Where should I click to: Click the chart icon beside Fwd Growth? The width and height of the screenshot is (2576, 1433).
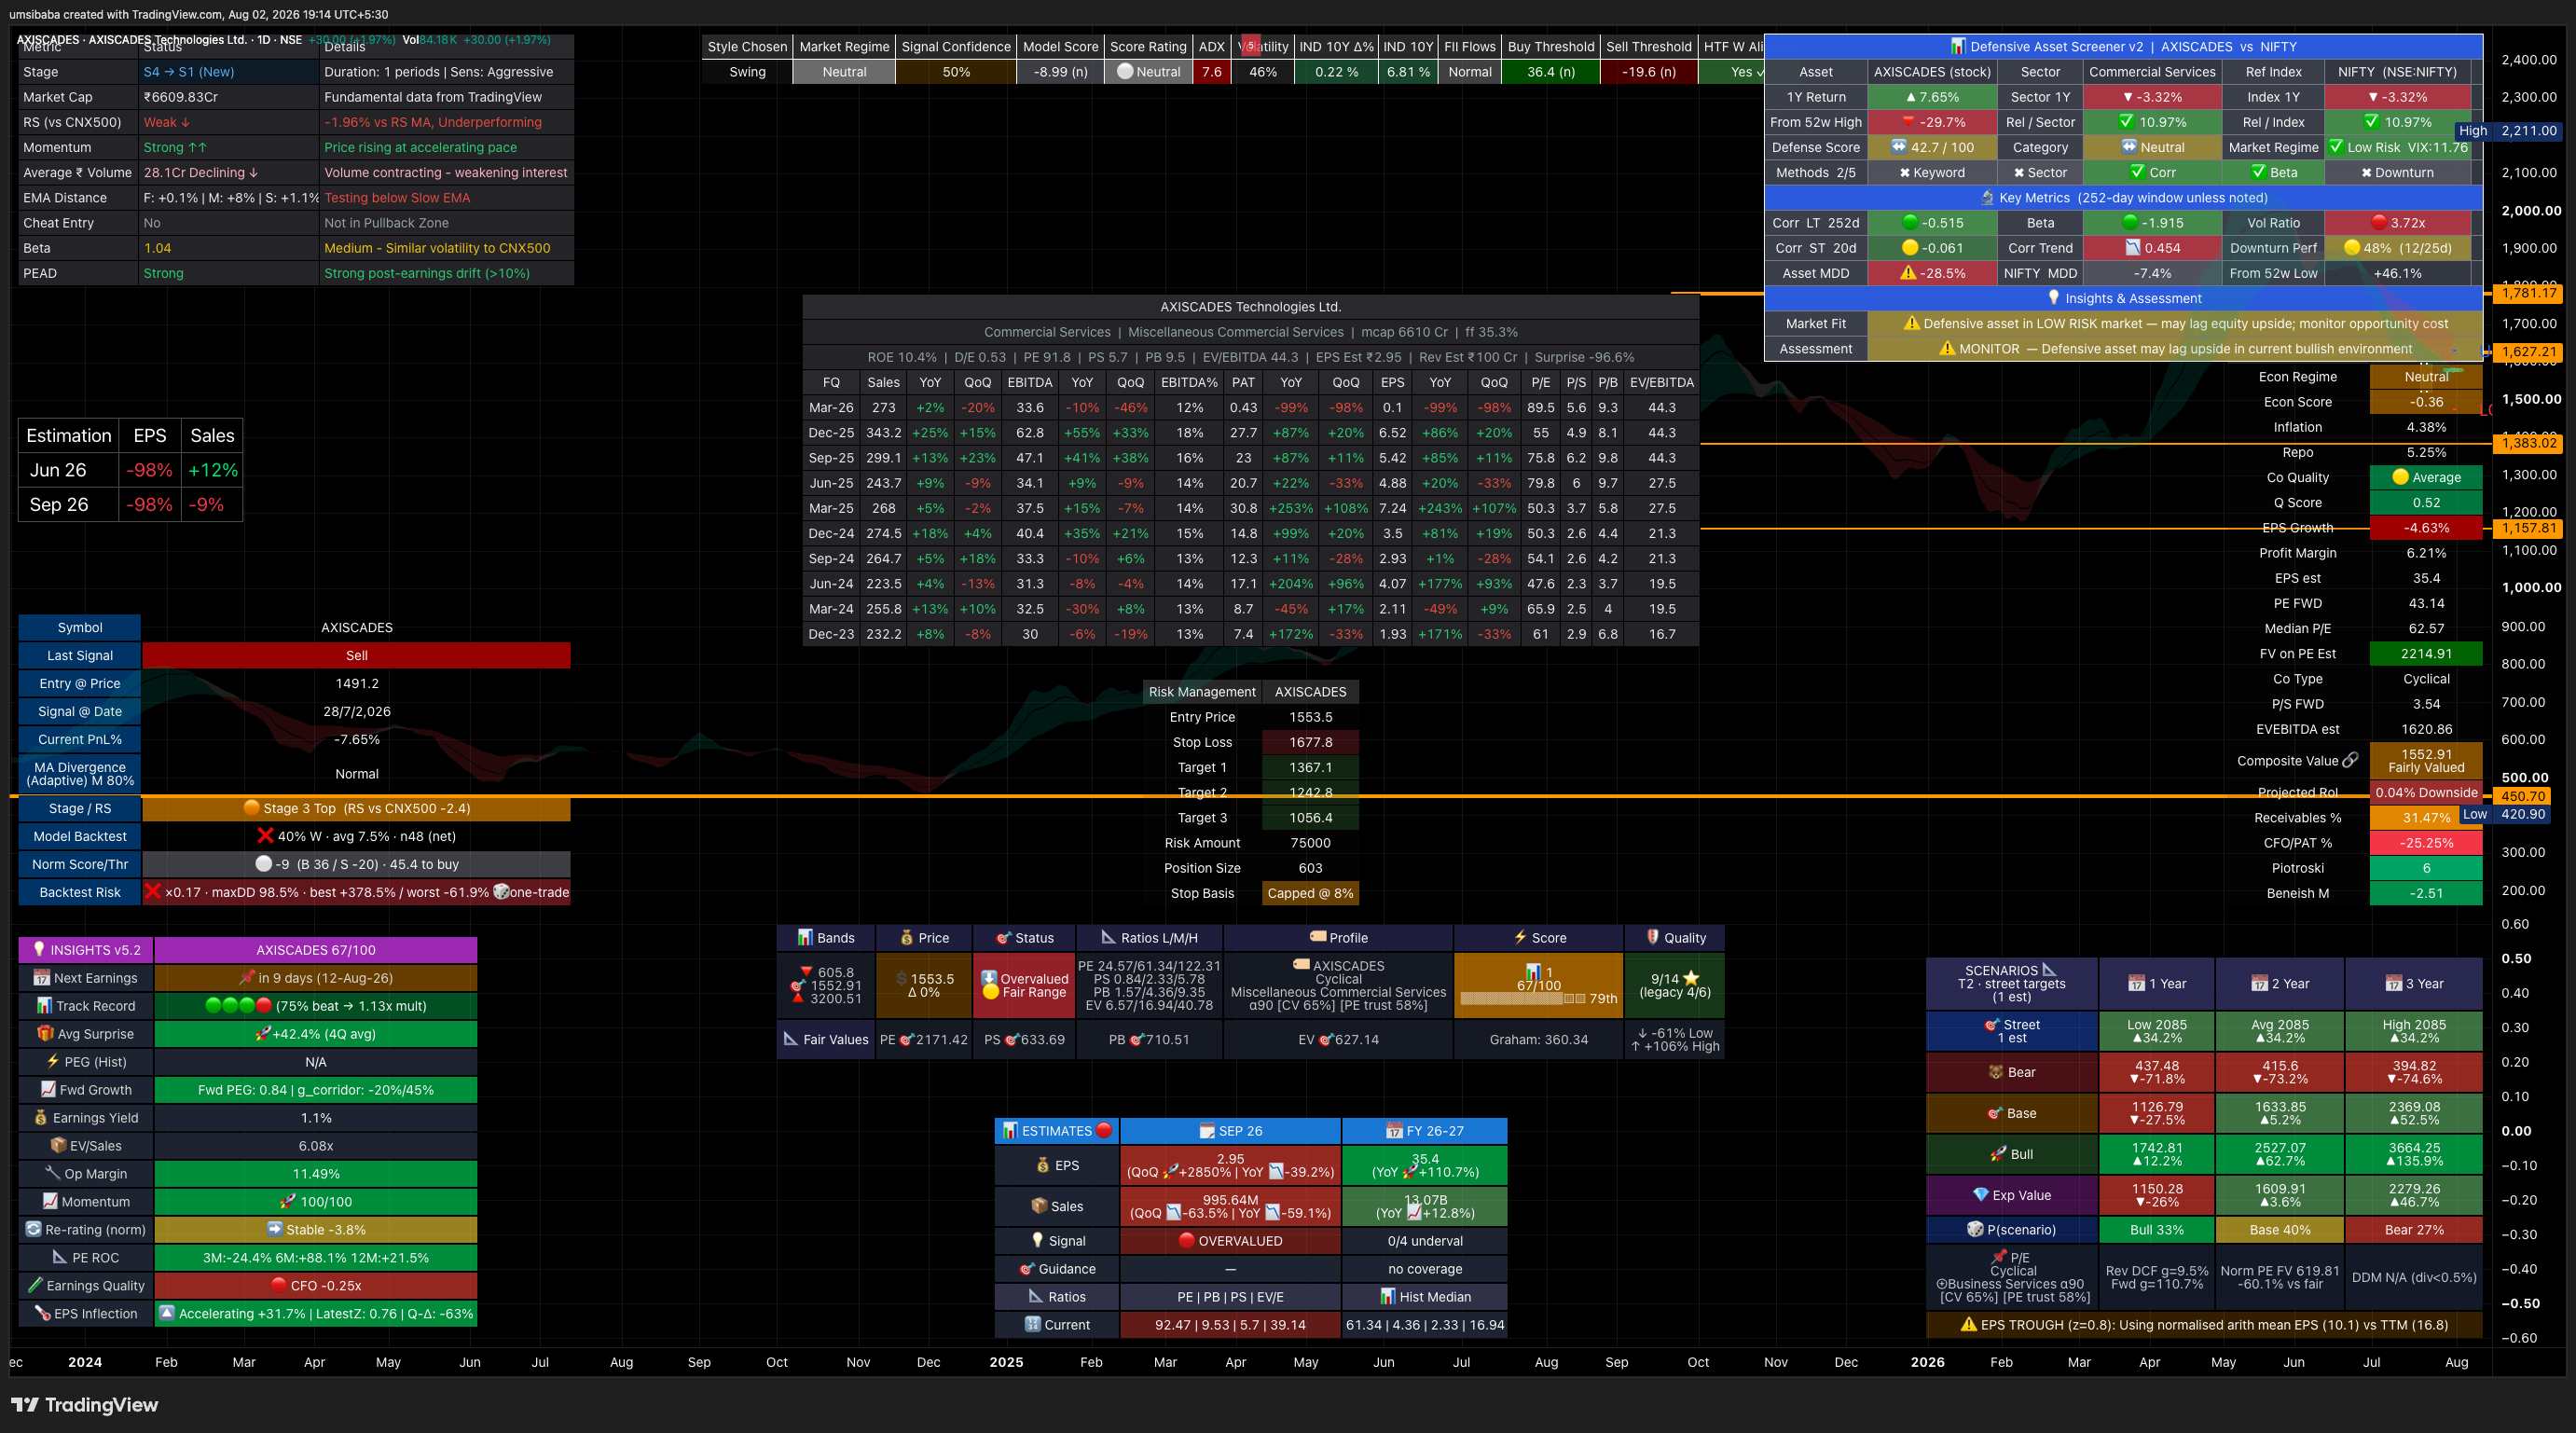point(48,1090)
